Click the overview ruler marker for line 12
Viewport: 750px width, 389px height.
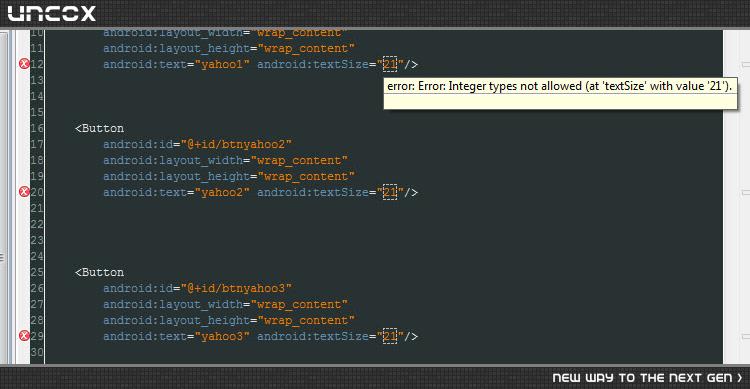[745, 64]
